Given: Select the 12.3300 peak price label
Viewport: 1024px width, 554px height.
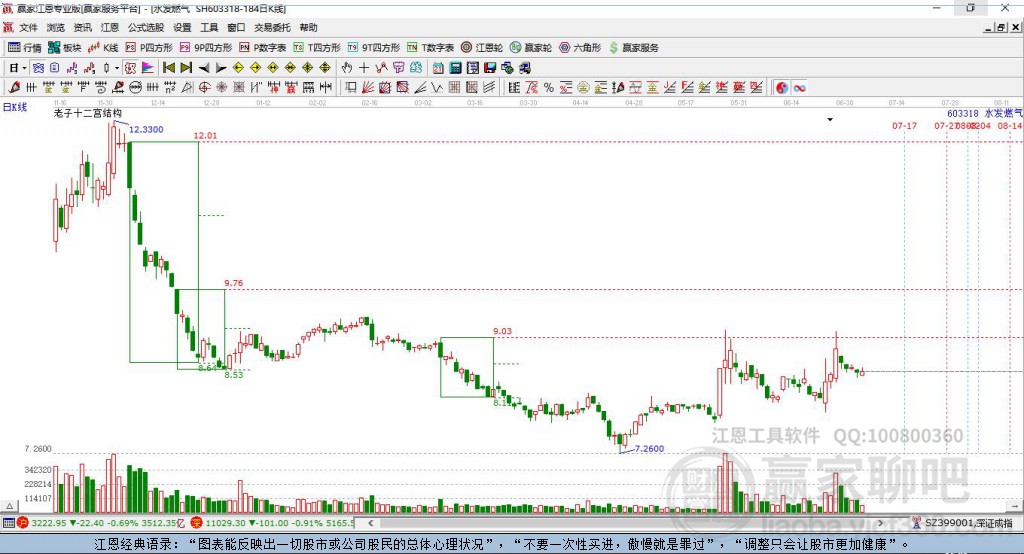Looking at the screenshot, I should [x=146, y=129].
